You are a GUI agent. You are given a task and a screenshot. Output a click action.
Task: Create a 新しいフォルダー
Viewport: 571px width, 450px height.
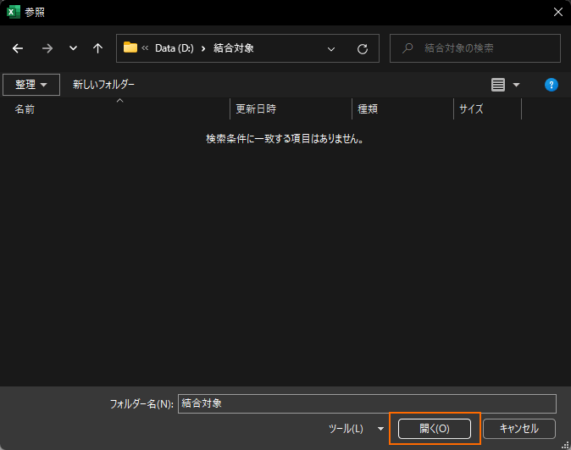coord(103,85)
